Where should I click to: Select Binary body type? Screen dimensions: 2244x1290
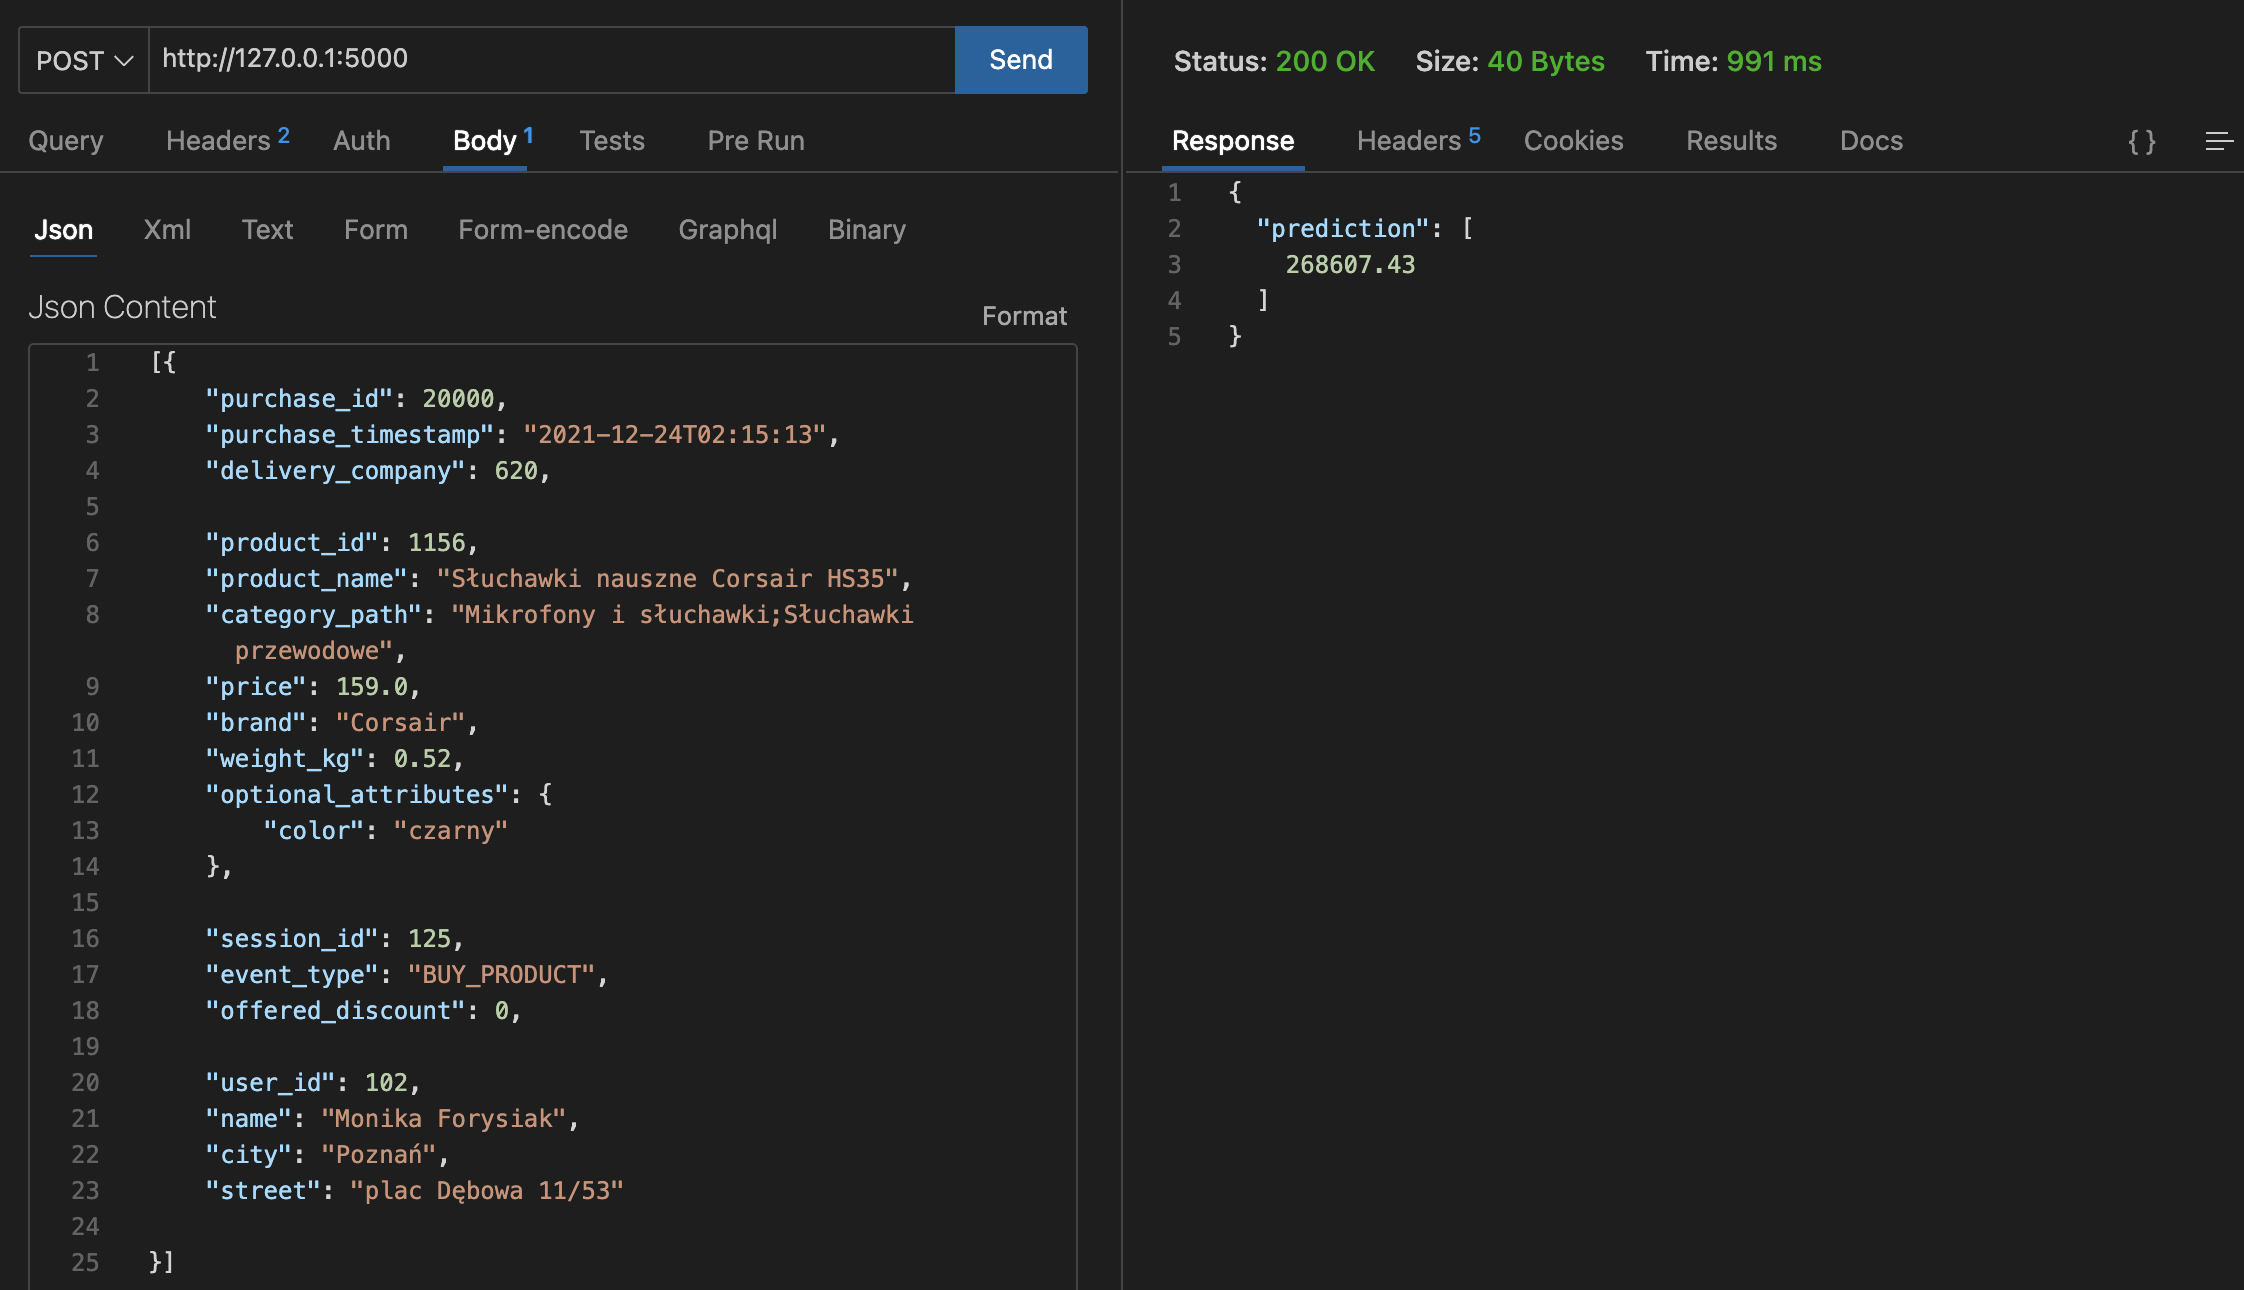coord(867,230)
